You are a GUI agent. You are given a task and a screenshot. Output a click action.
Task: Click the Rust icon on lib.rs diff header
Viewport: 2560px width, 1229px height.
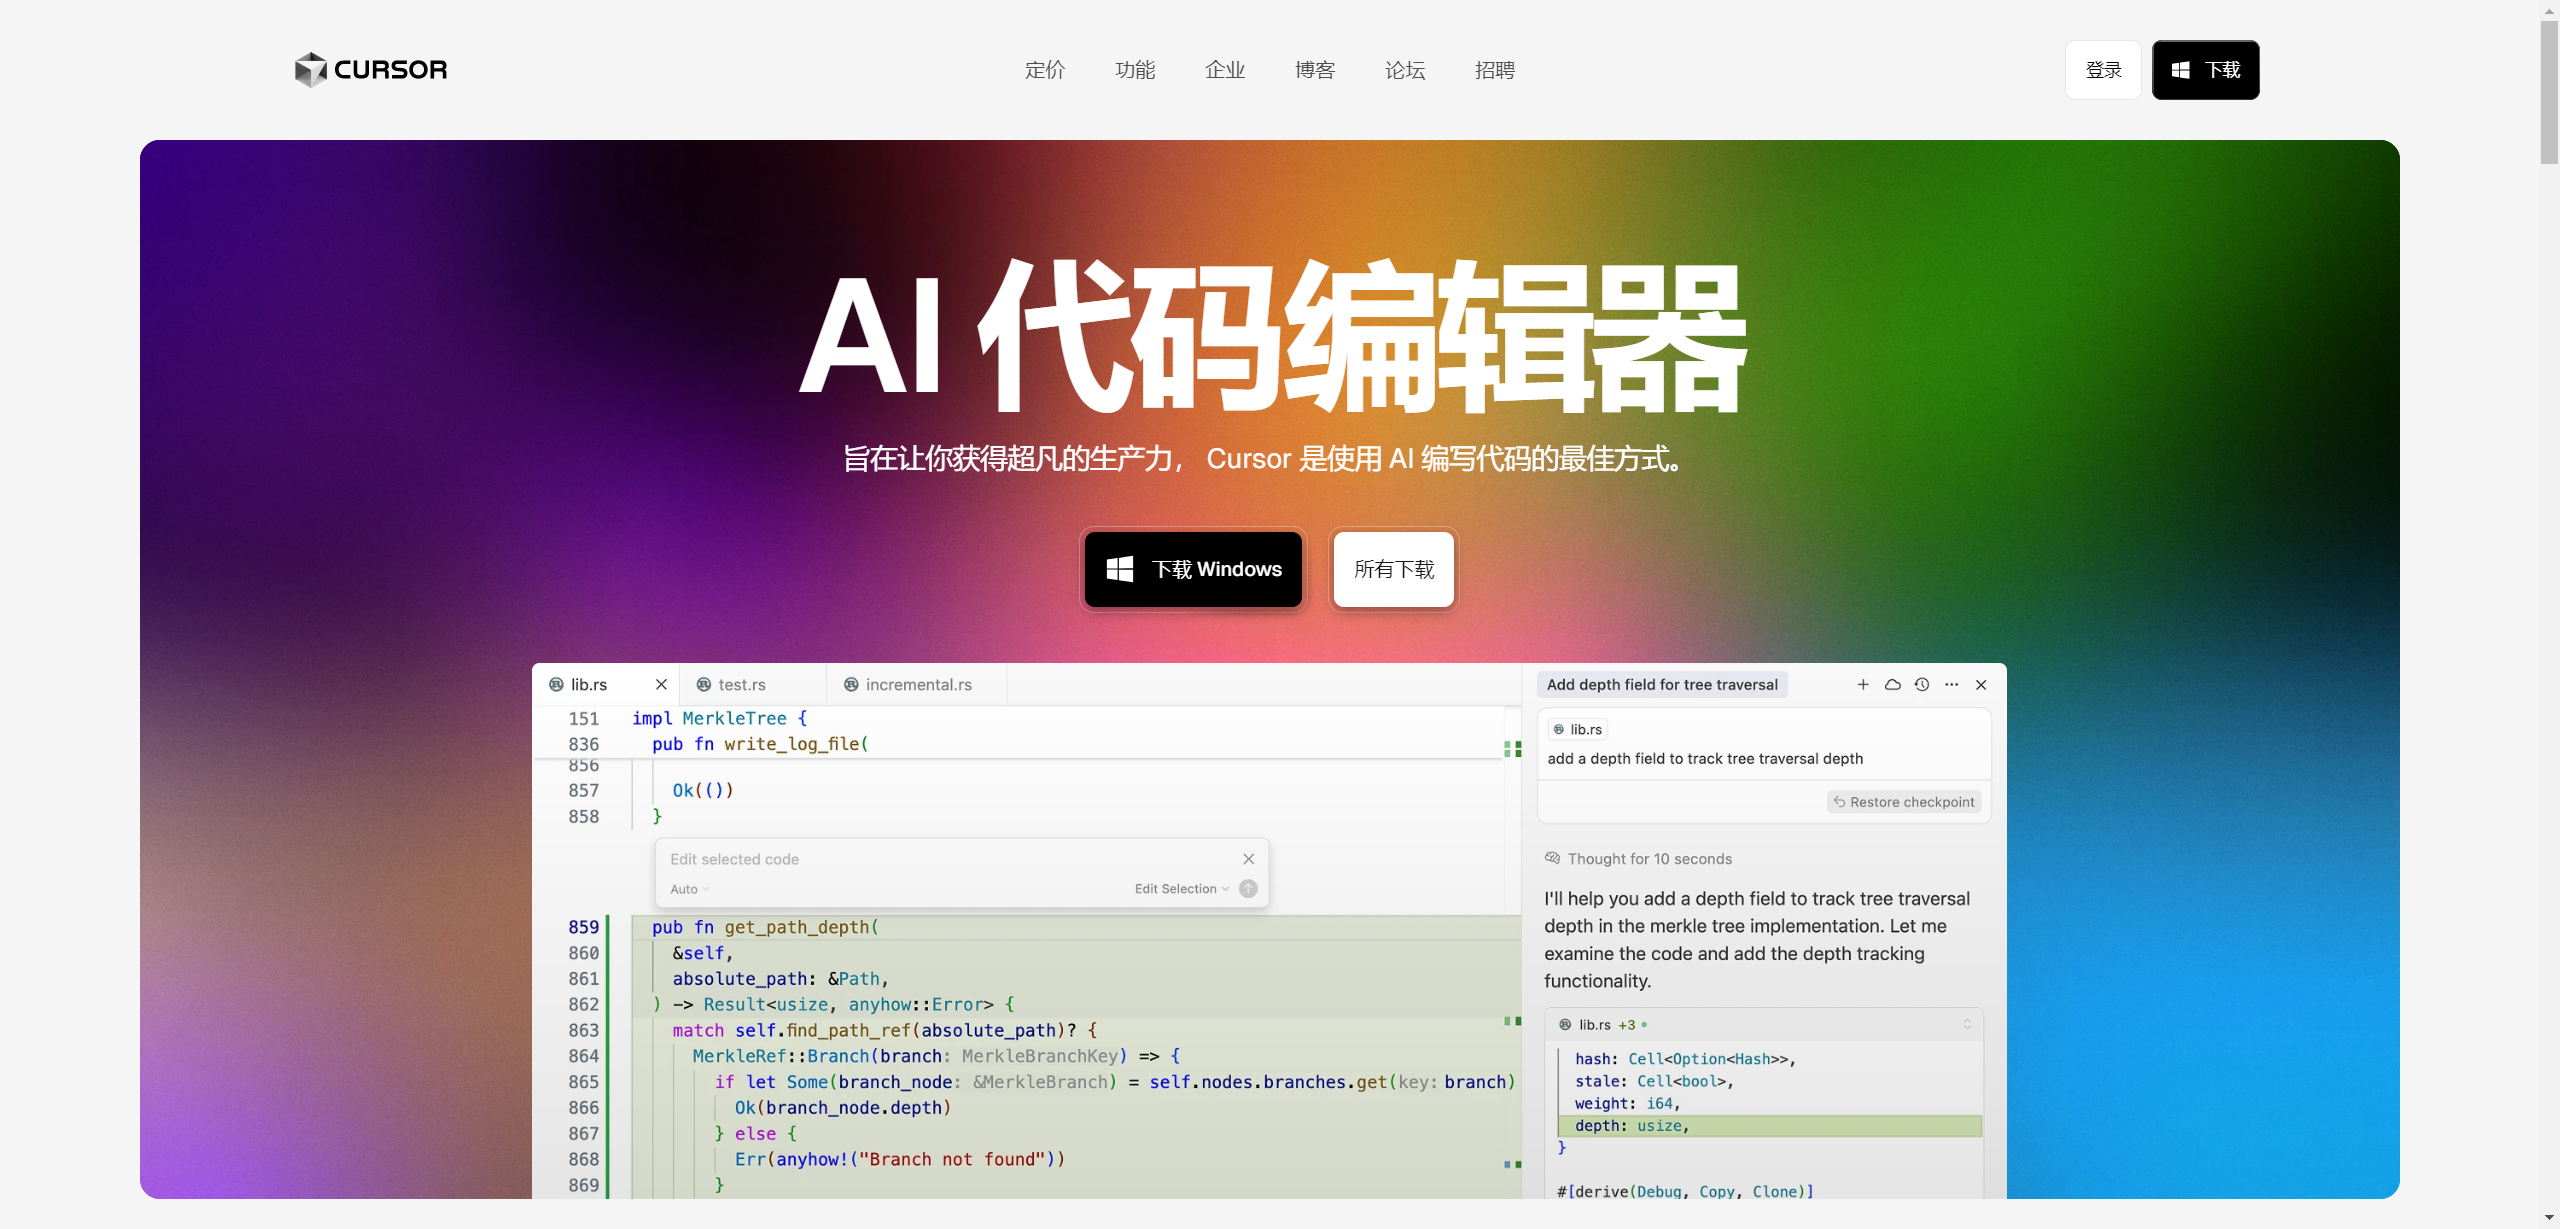(1565, 1025)
